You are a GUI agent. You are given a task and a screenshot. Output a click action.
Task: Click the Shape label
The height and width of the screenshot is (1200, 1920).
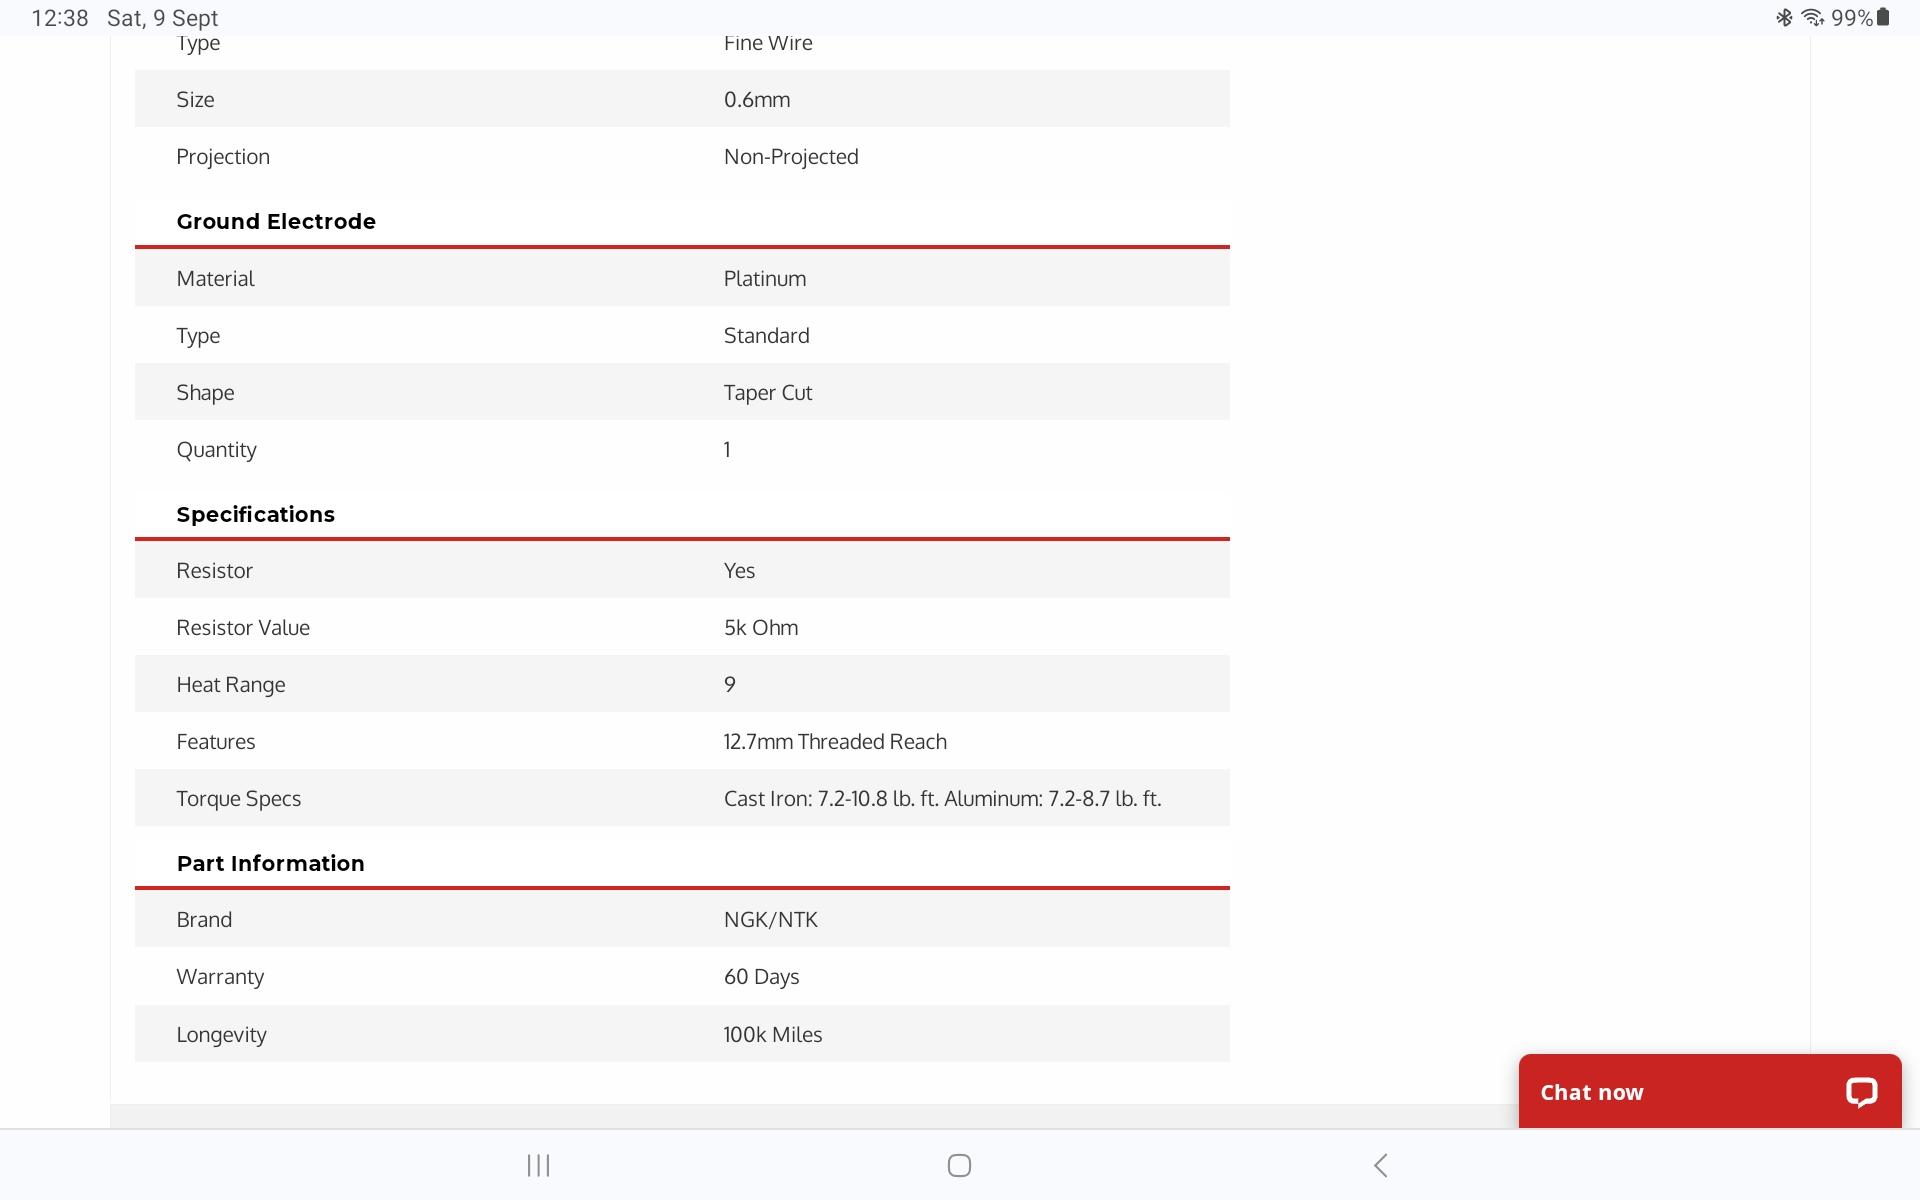(x=205, y=393)
